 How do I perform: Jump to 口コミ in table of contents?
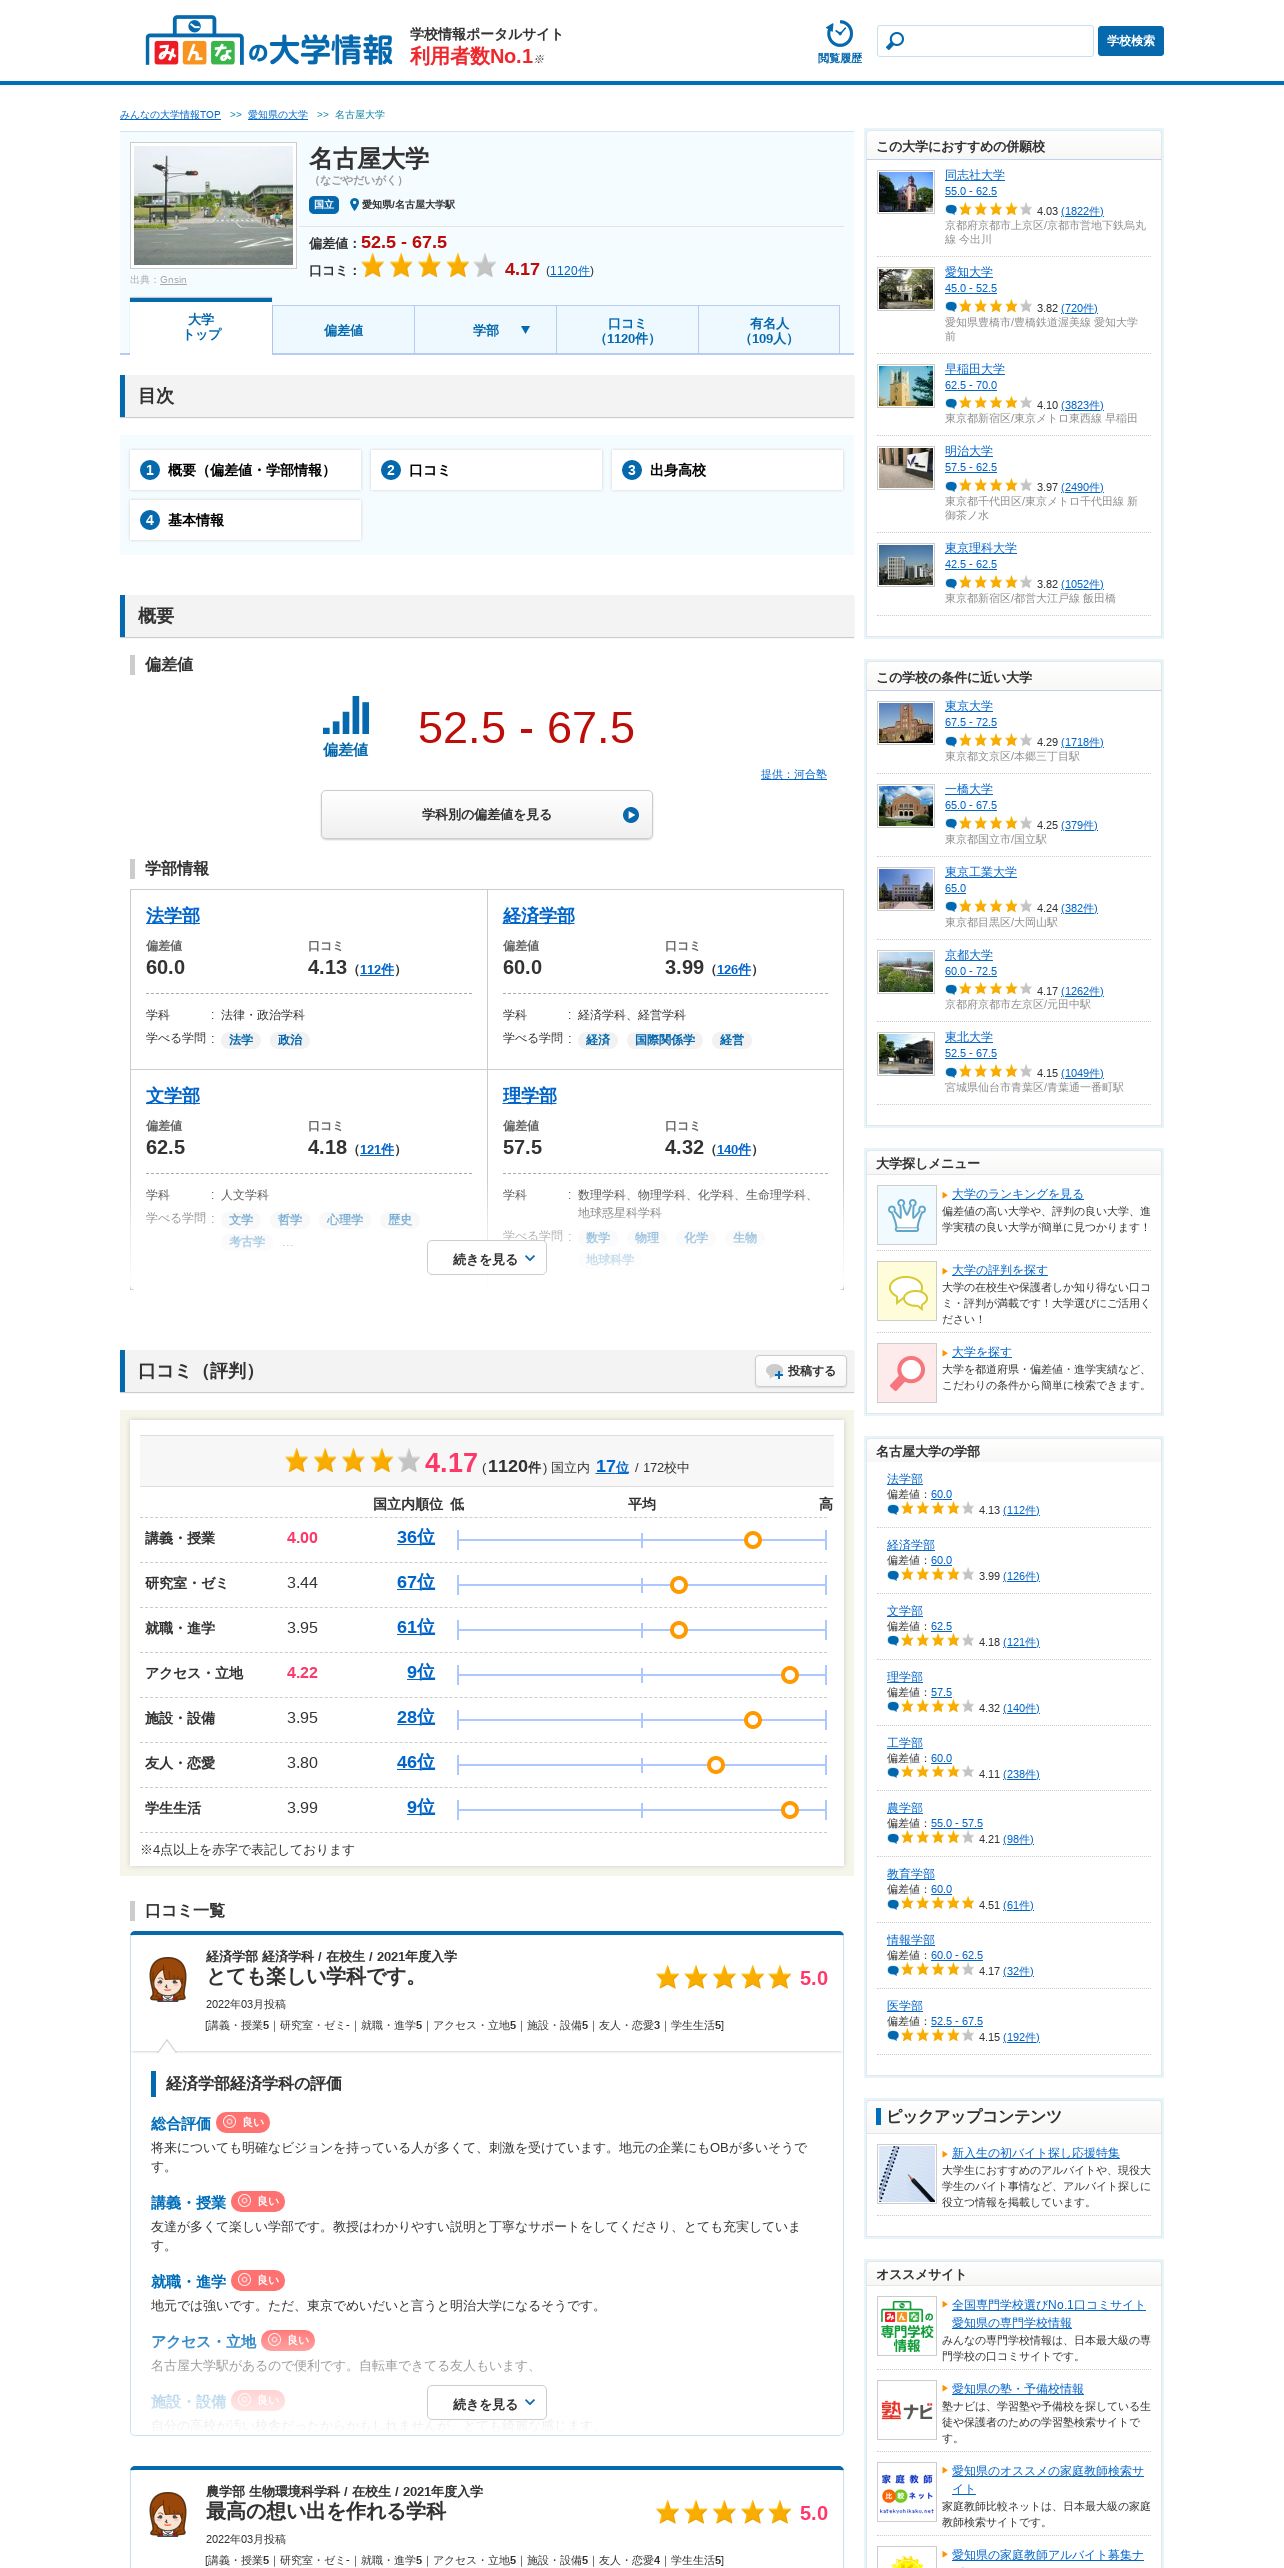(x=486, y=470)
